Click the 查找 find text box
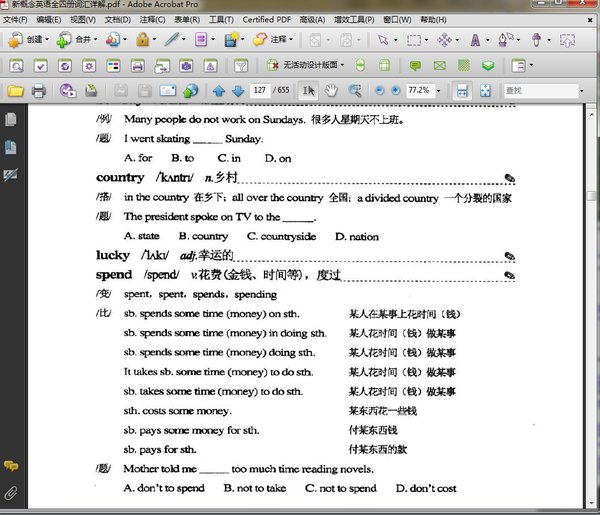The width and height of the screenshot is (600, 515). (x=540, y=91)
